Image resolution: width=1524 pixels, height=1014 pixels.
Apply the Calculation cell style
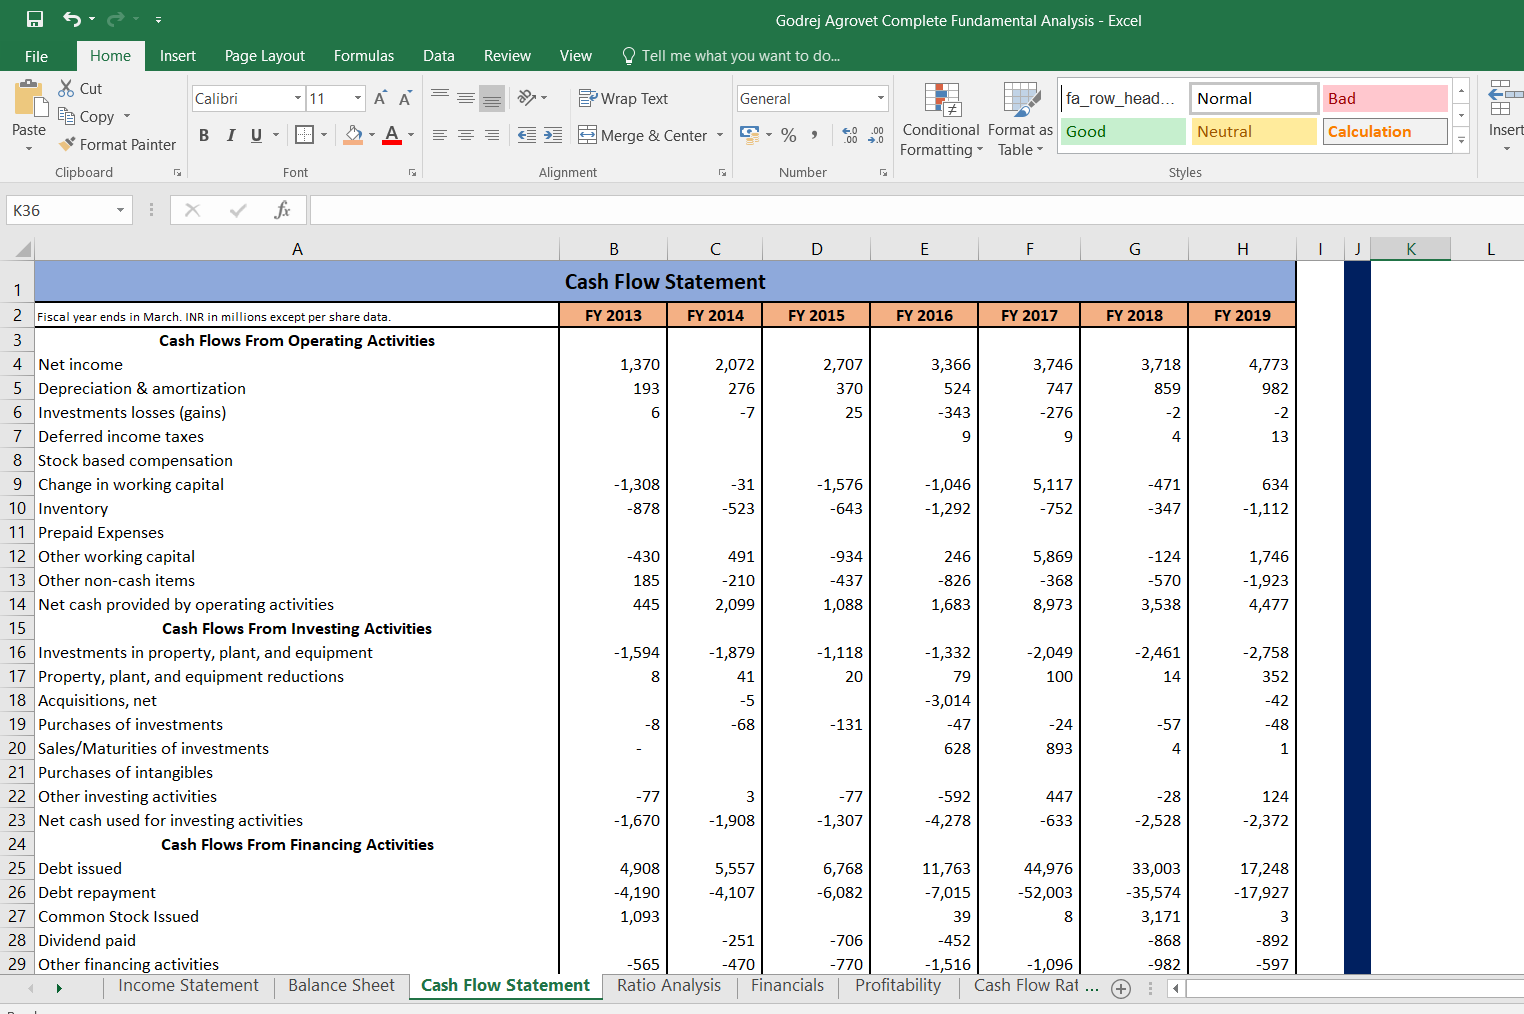tap(1385, 131)
